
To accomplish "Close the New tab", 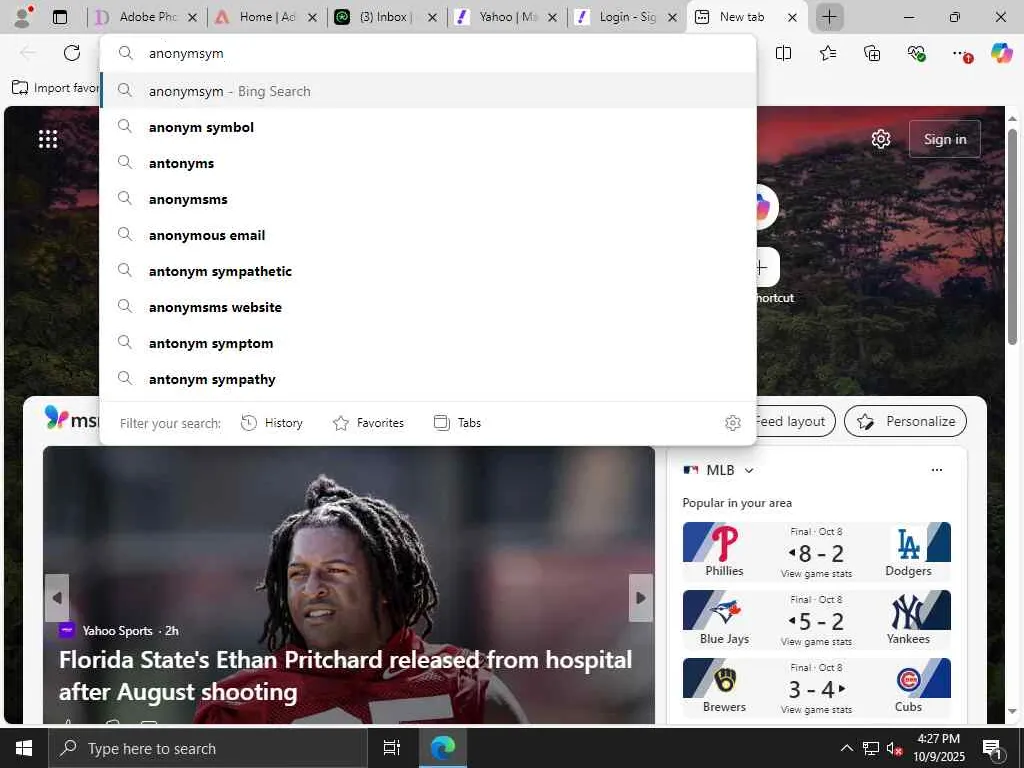I will (x=792, y=18).
